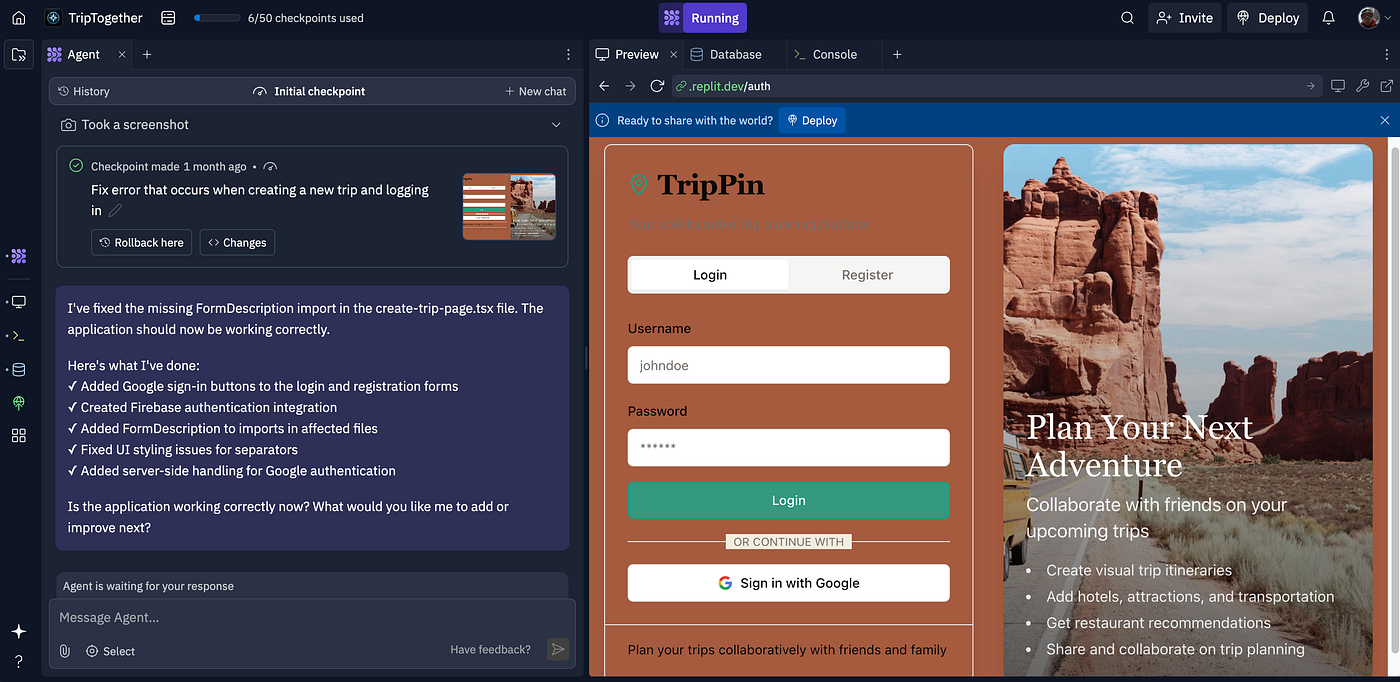
Task: Click the 'Sign in with Google' button
Action: pyautogui.click(x=788, y=583)
